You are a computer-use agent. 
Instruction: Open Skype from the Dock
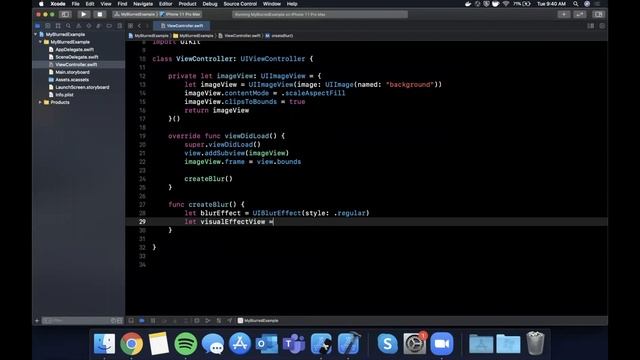coord(387,344)
